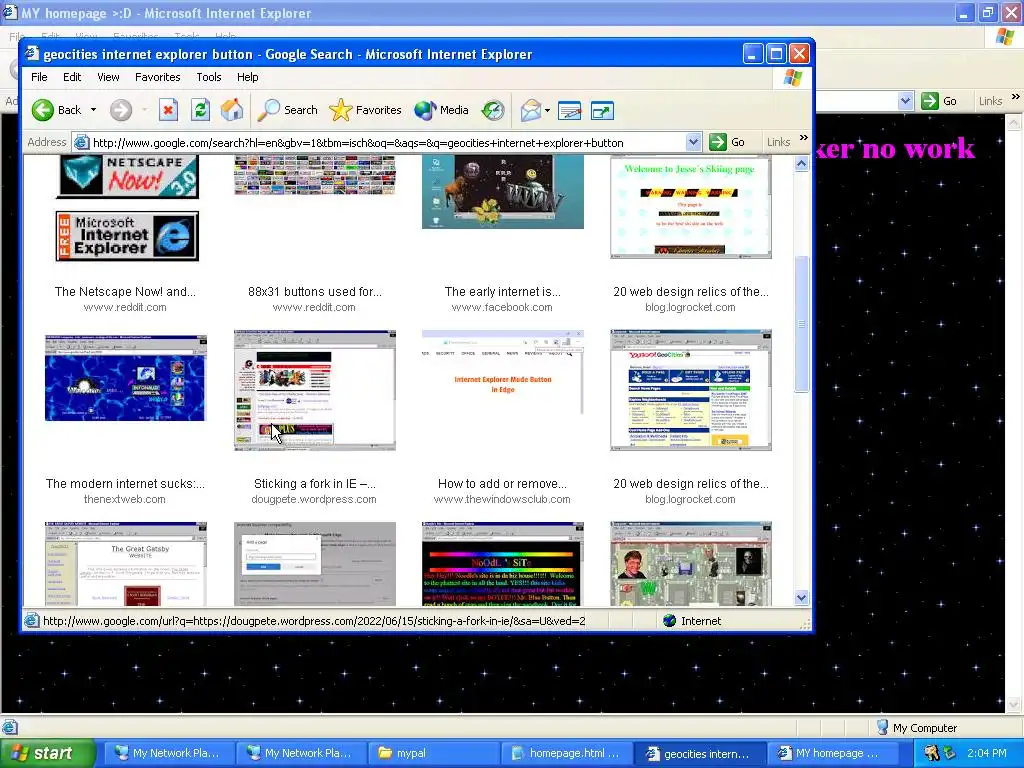Open the Noodle's Site rainbow thumbnail
The image size is (1024, 768).
(x=503, y=564)
